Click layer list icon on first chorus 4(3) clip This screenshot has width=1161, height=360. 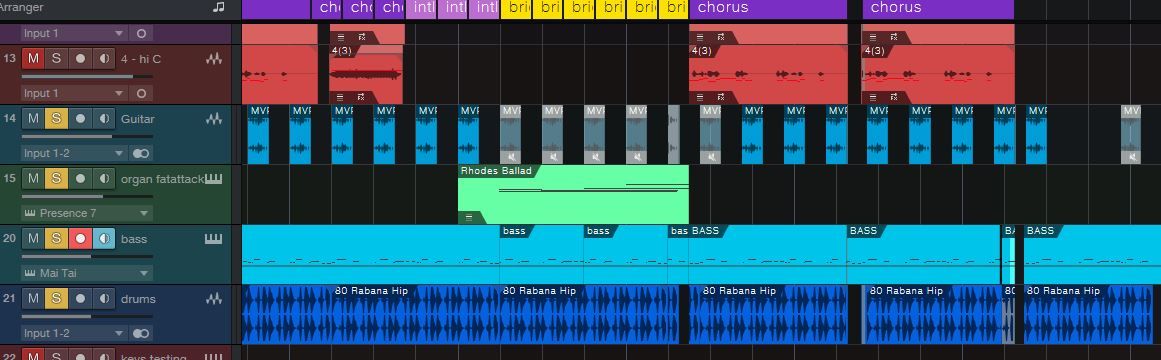pos(700,96)
